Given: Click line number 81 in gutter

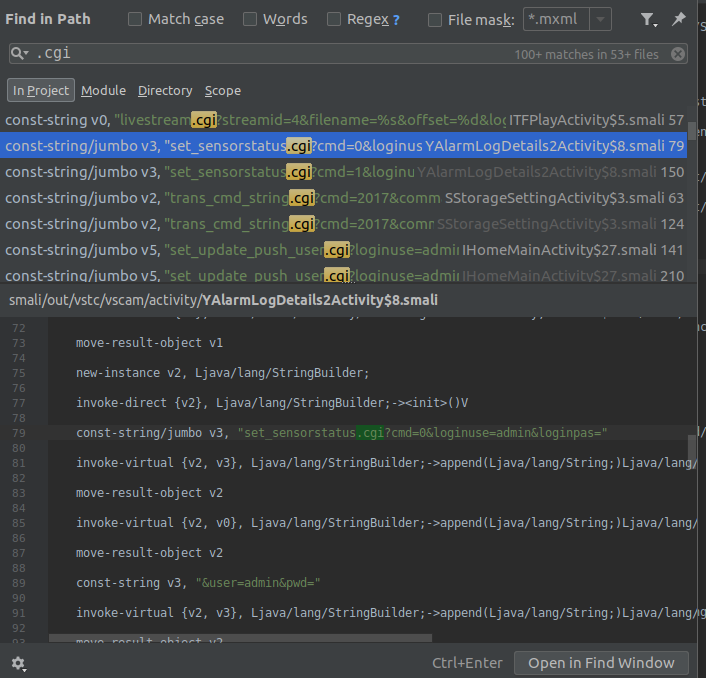Looking at the screenshot, I should 19,463.
